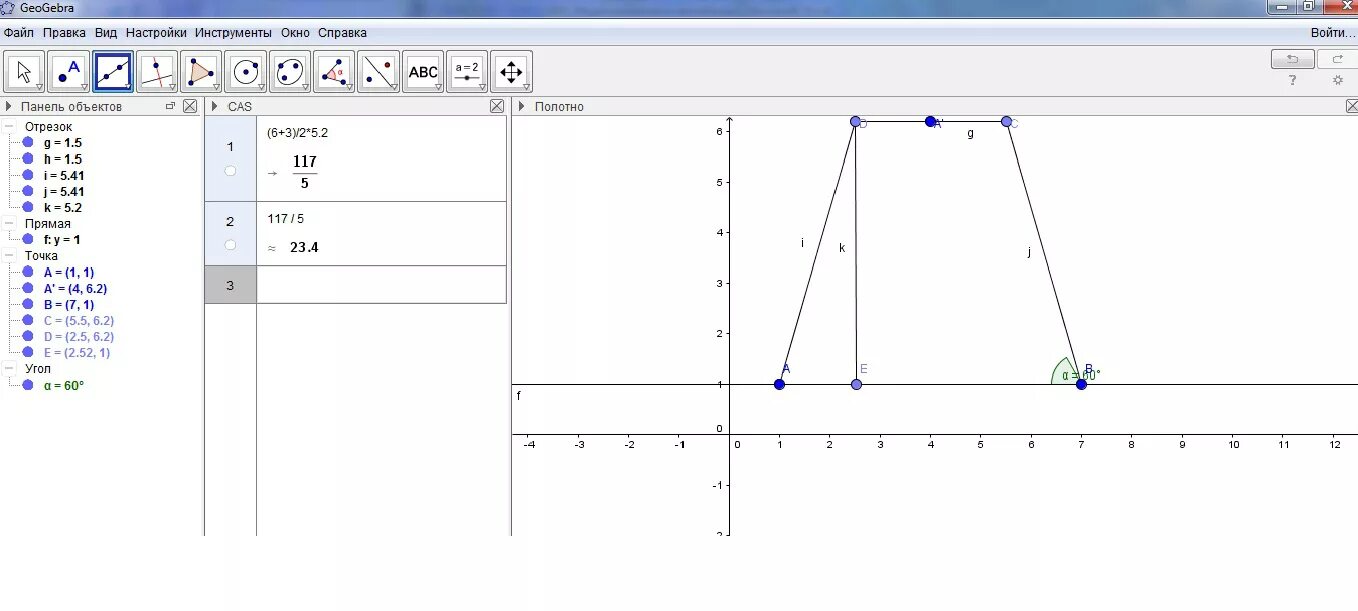Open the Инструменты menu

coord(233,32)
